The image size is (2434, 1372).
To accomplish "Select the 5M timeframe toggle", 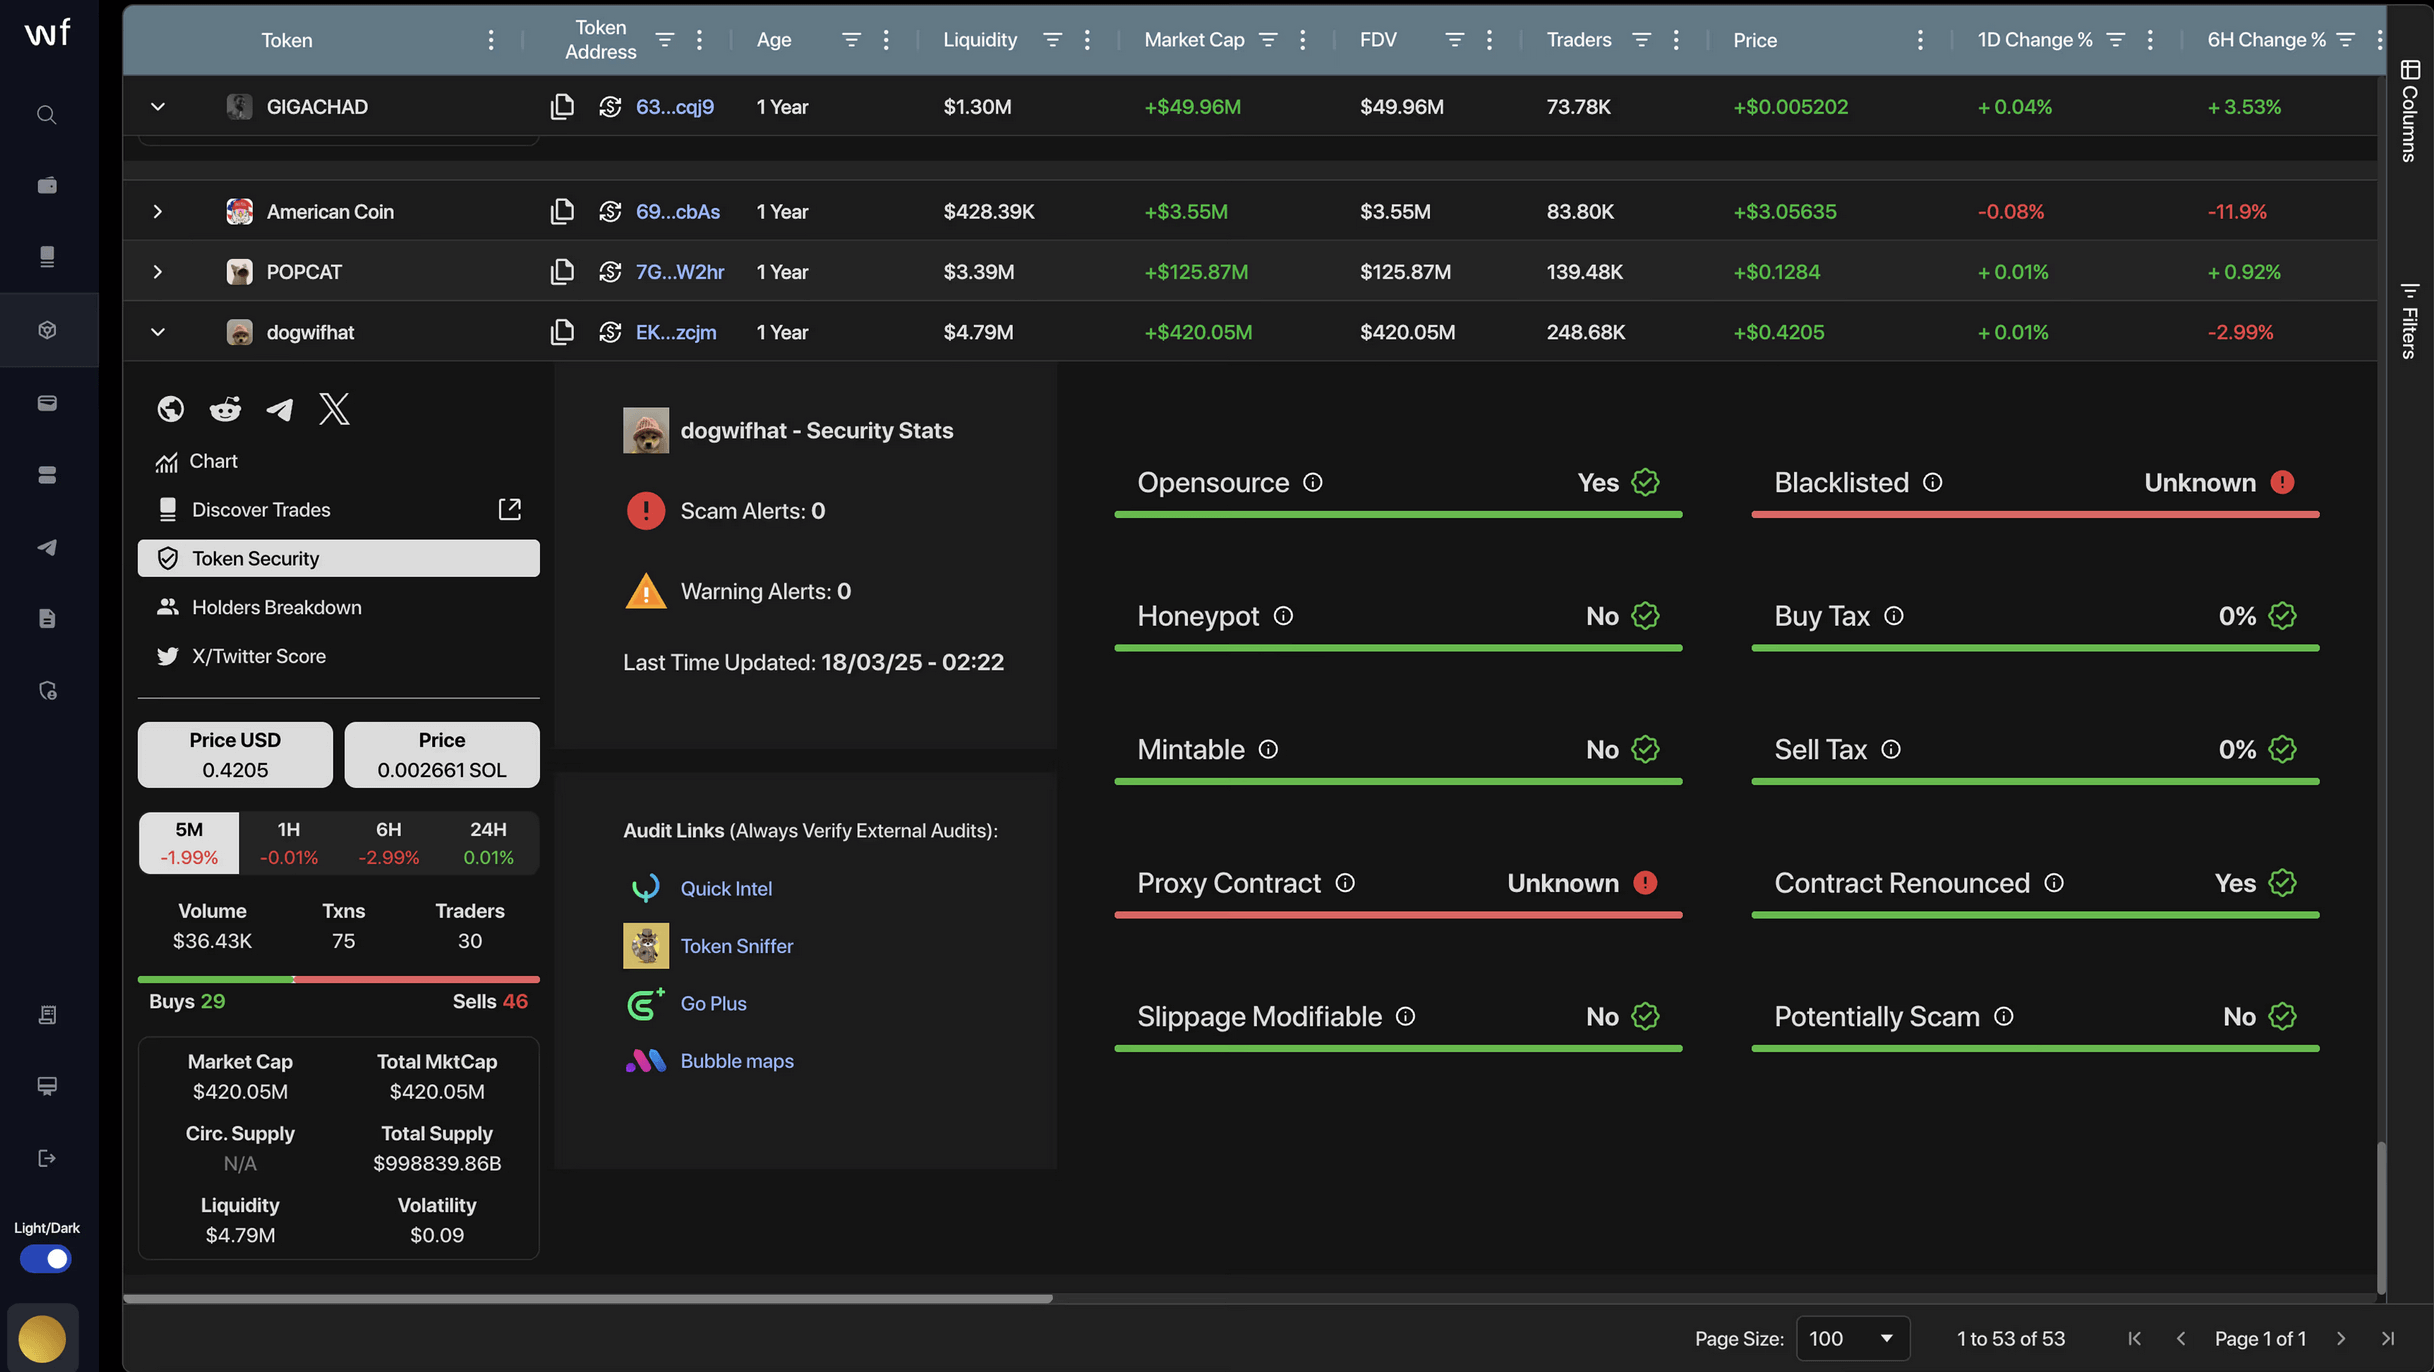I will pos(189,842).
